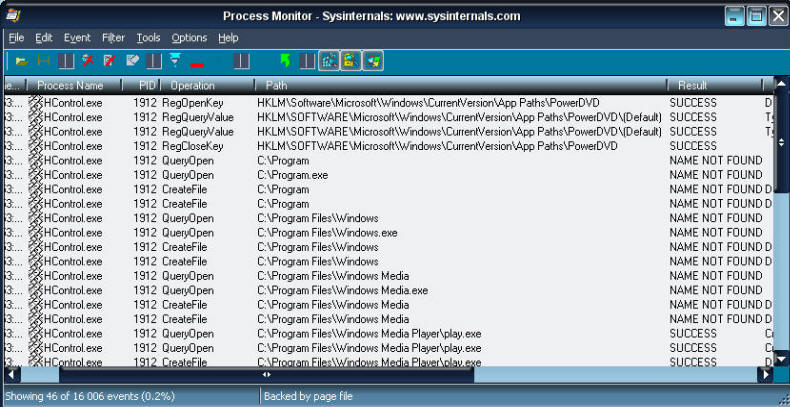Screen dimensions: 790x407
Task: Click the Open file folder toolbar icon
Action: click(x=21, y=62)
